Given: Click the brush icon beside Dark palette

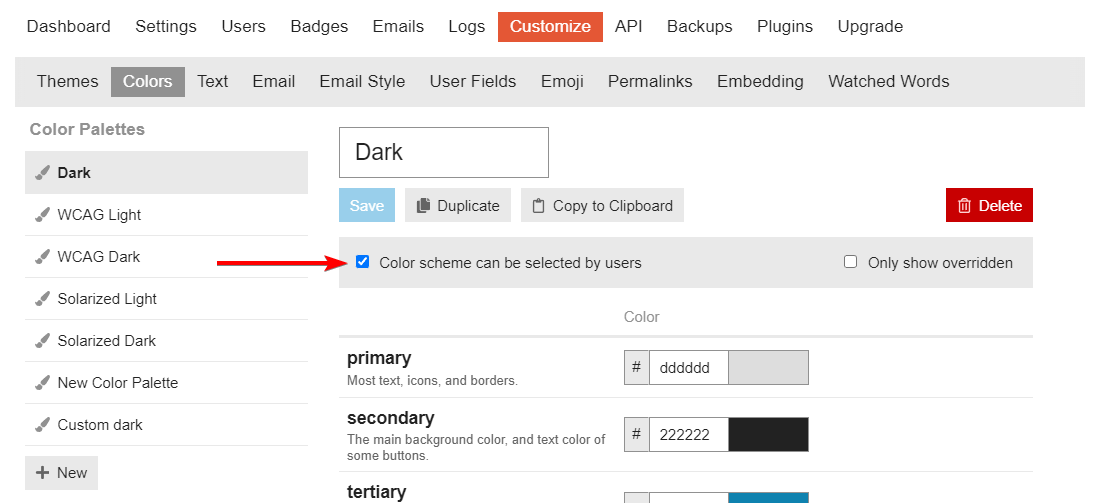Looking at the screenshot, I should coord(43,173).
